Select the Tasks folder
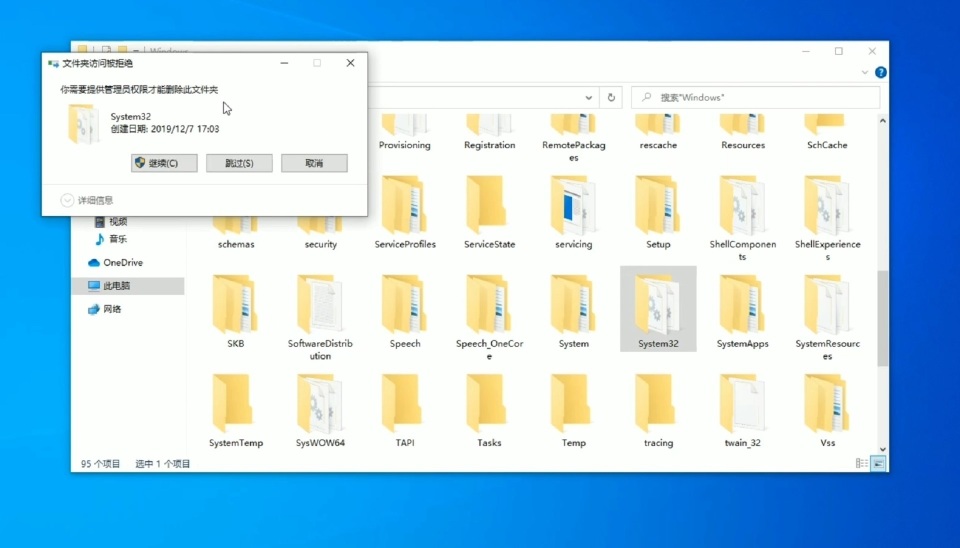The image size is (960, 548). click(x=489, y=411)
